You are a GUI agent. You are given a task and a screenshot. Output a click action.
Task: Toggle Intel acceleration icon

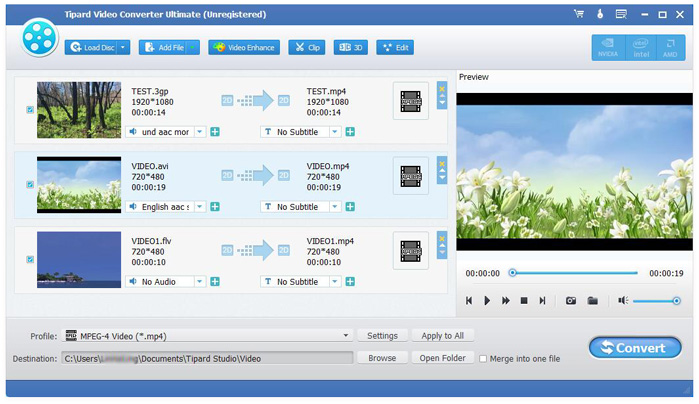[641, 48]
